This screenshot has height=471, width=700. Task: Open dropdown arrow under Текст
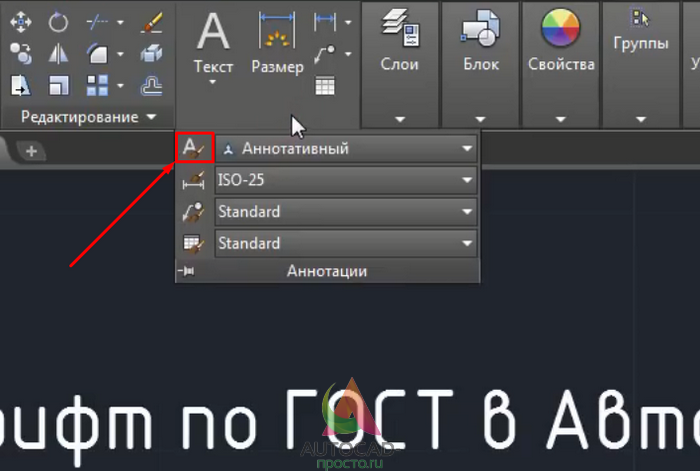(212, 82)
